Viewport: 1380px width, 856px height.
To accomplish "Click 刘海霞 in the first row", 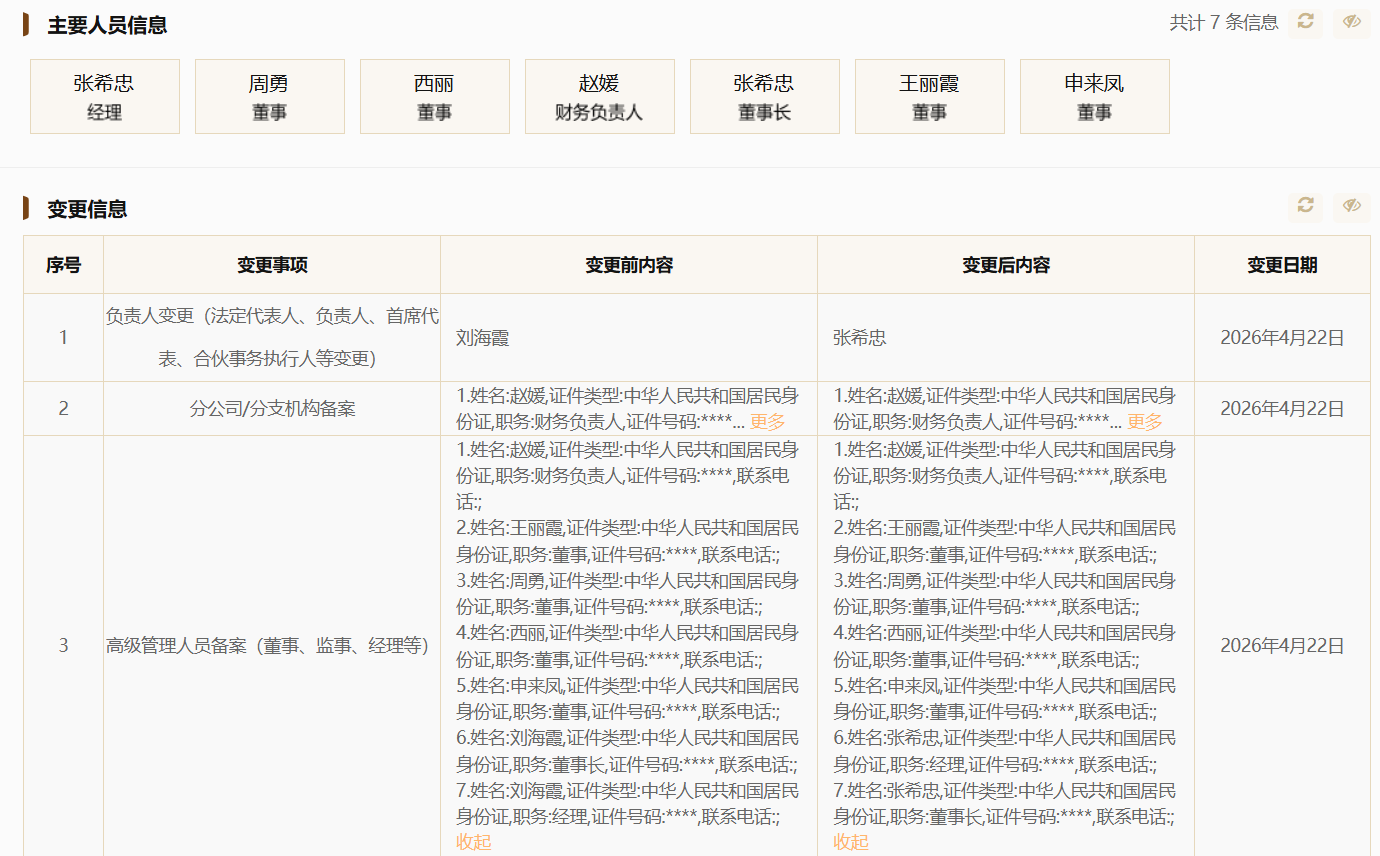I will point(483,338).
